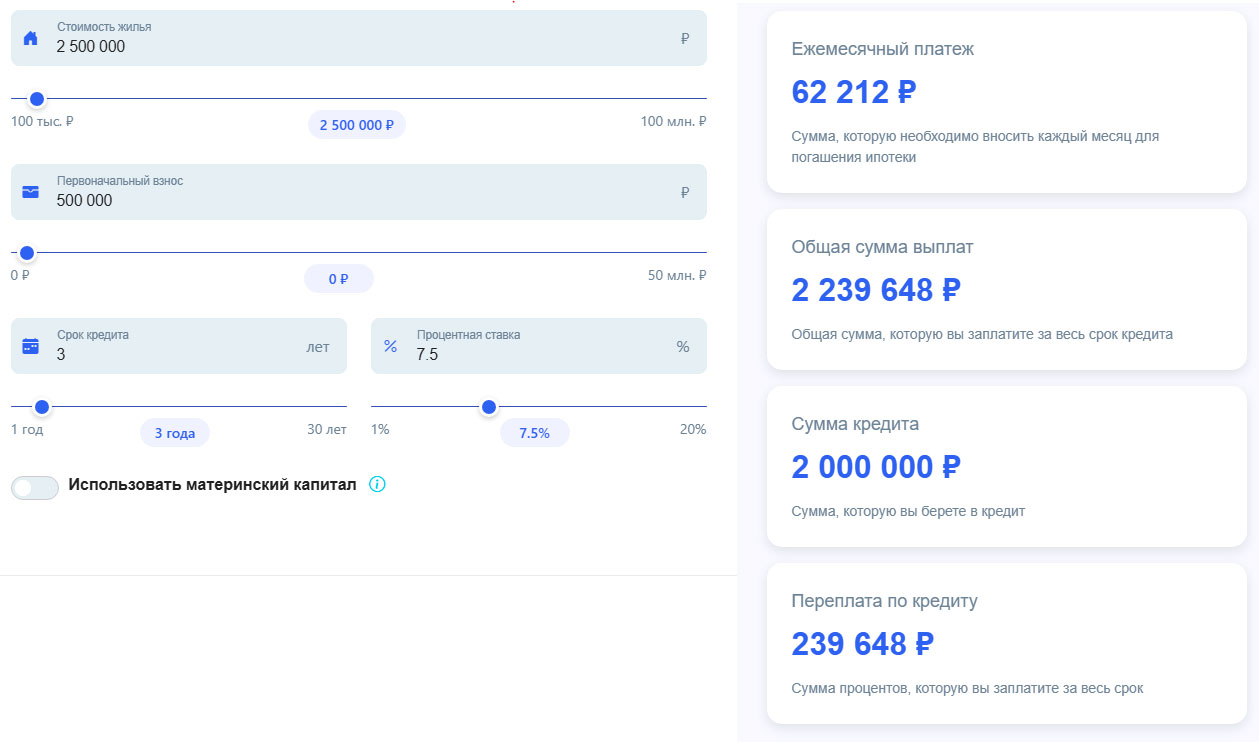Click the percent icon in interest rate field

(x=390, y=346)
